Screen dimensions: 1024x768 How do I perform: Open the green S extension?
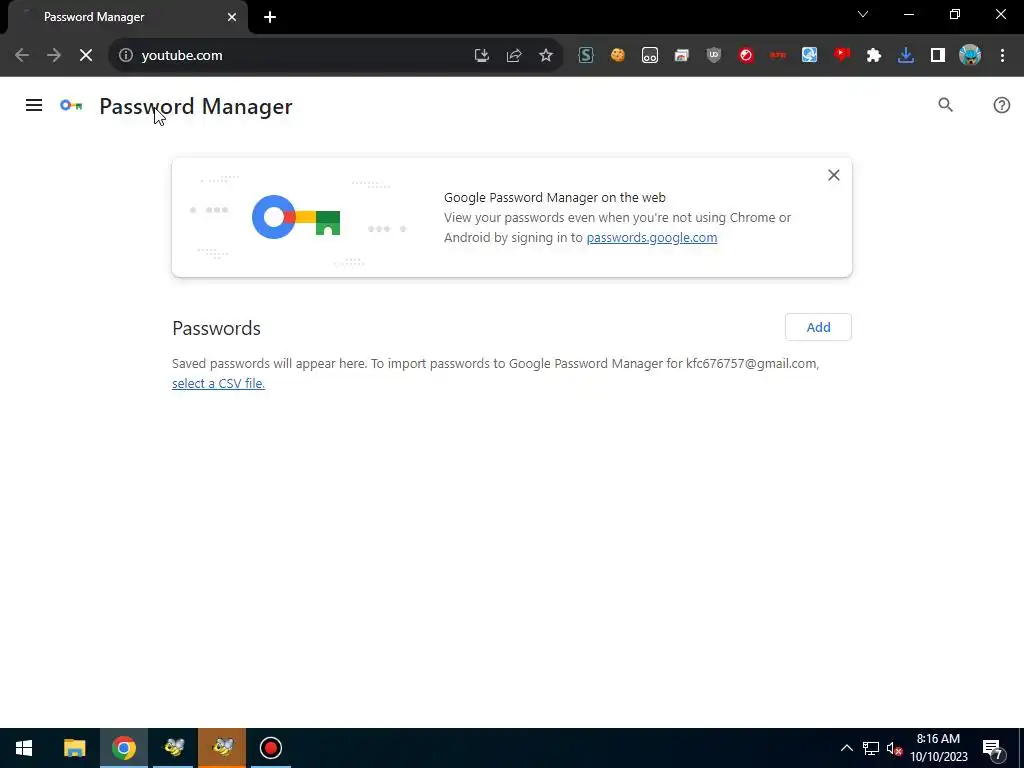tap(586, 56)
